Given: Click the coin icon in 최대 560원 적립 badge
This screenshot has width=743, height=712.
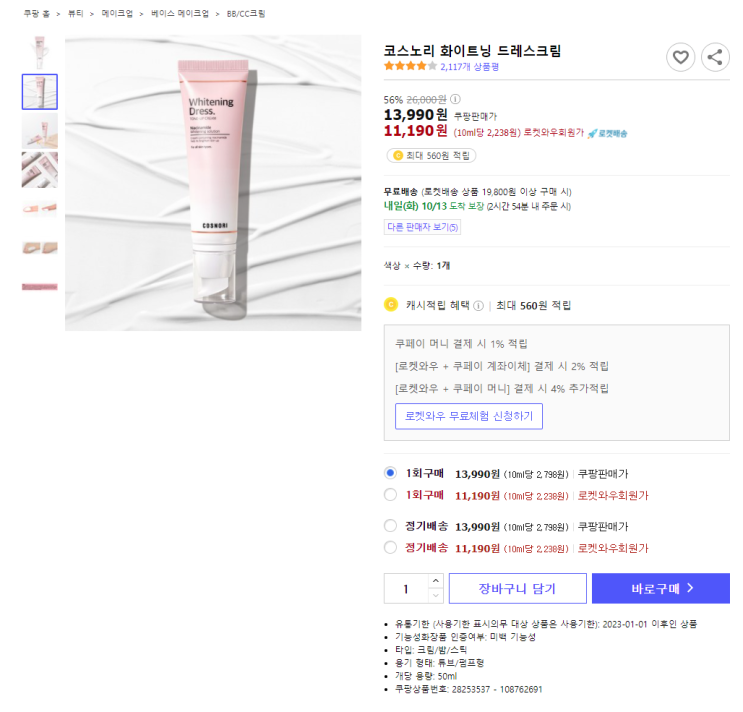Looking at the screenshot, I should pos(398,155).
